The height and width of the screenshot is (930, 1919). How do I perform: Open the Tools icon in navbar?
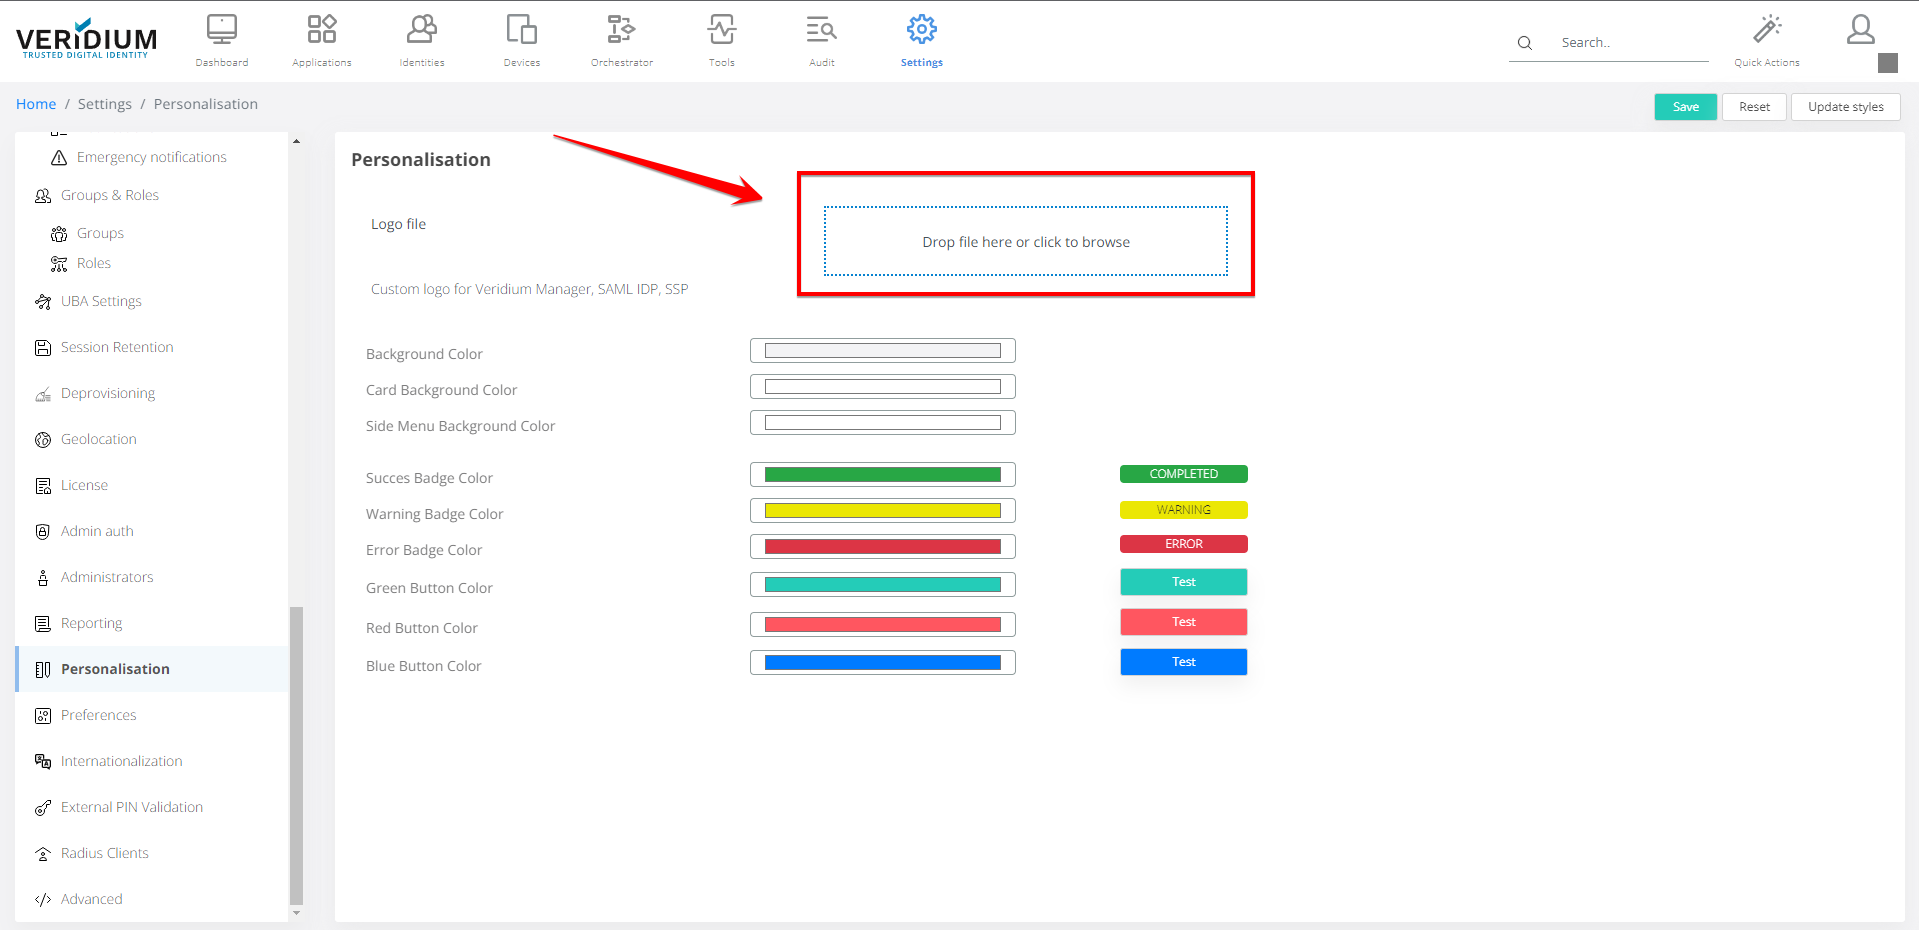721,30
